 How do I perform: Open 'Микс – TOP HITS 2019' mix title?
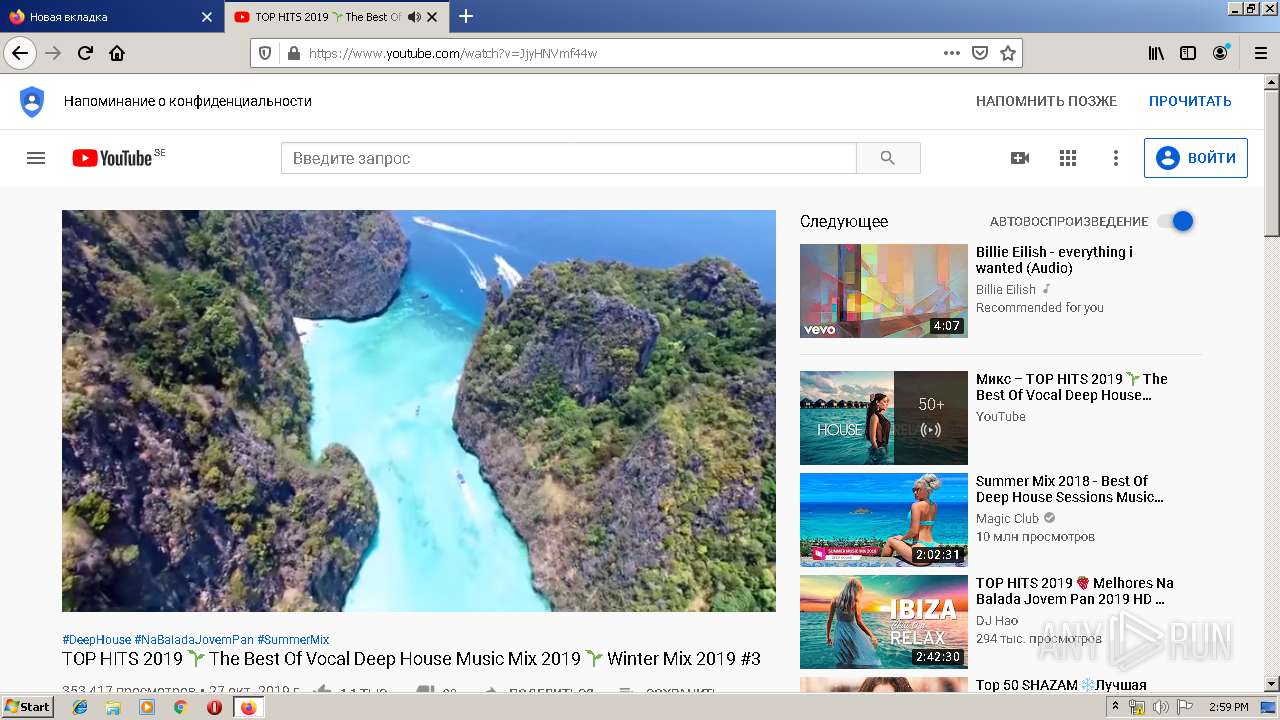click(1072, 387)
